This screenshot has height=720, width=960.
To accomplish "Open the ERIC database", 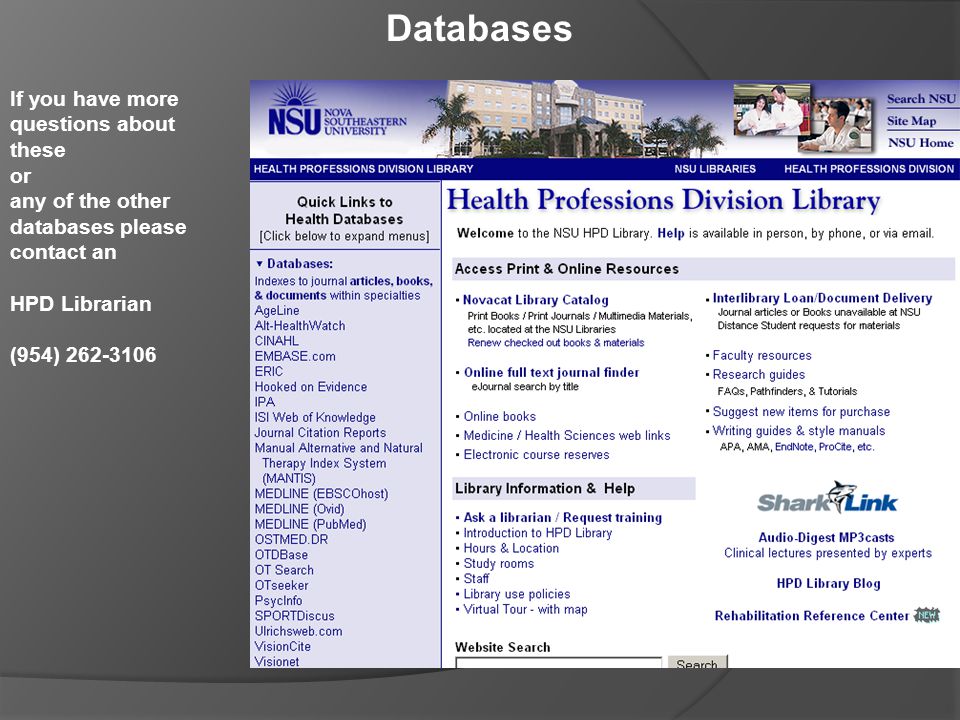I will click(269, 372).
